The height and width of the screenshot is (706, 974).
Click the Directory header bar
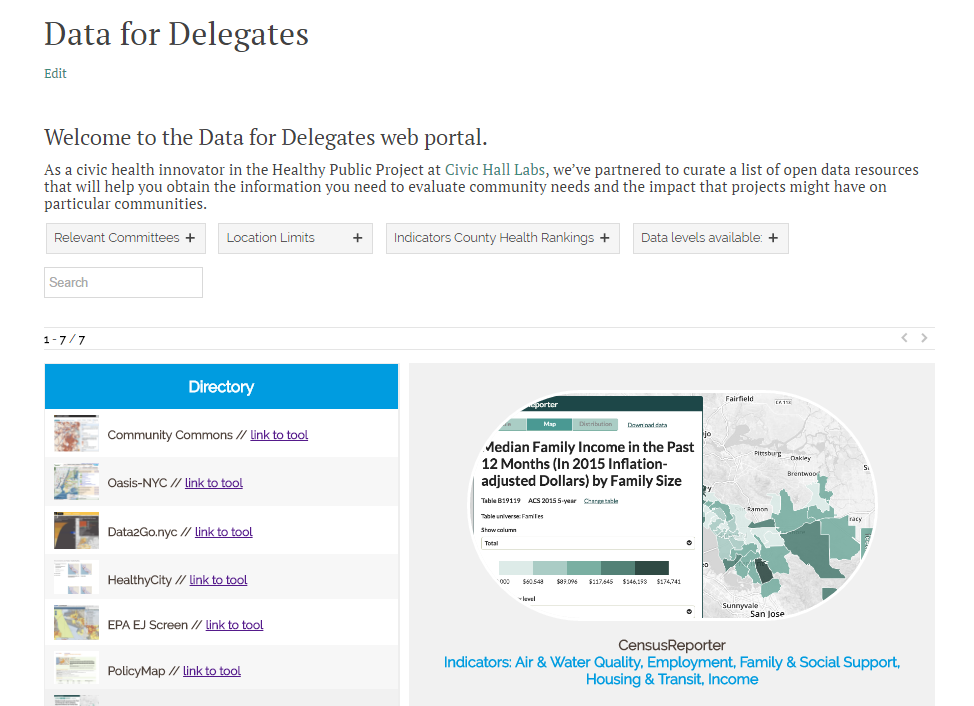tap(221, 387)
